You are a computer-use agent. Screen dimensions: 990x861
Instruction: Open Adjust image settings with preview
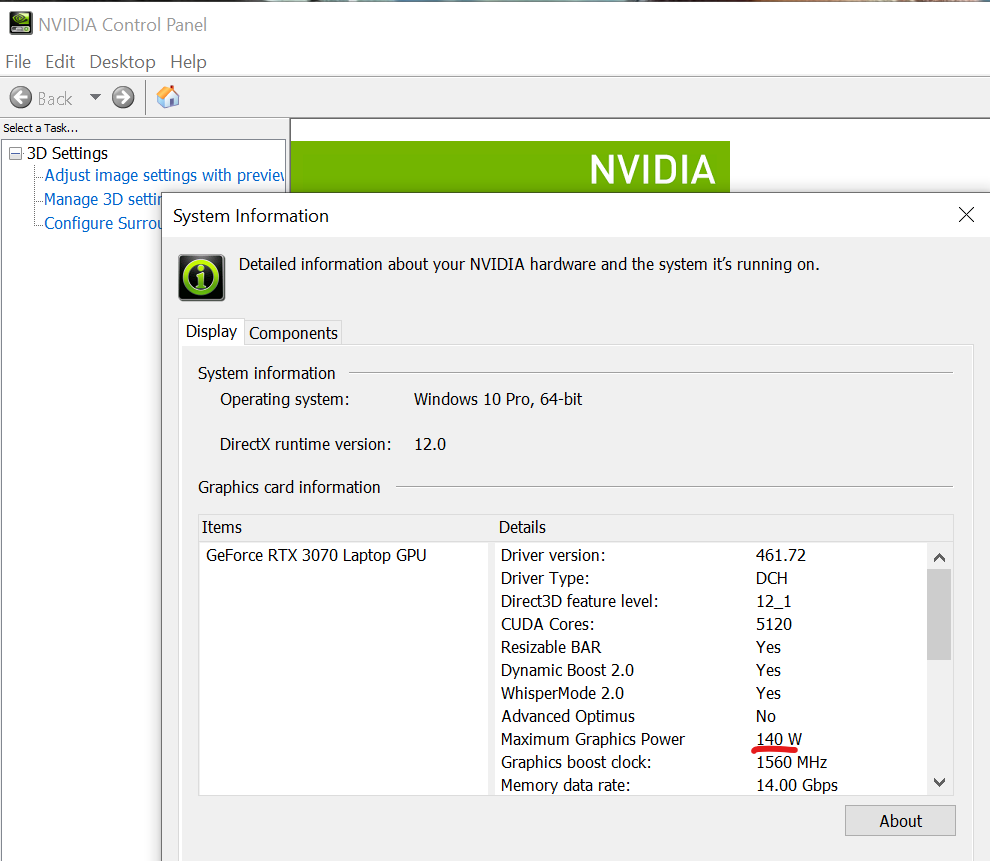pyautogui.click(x=164, y=175)
